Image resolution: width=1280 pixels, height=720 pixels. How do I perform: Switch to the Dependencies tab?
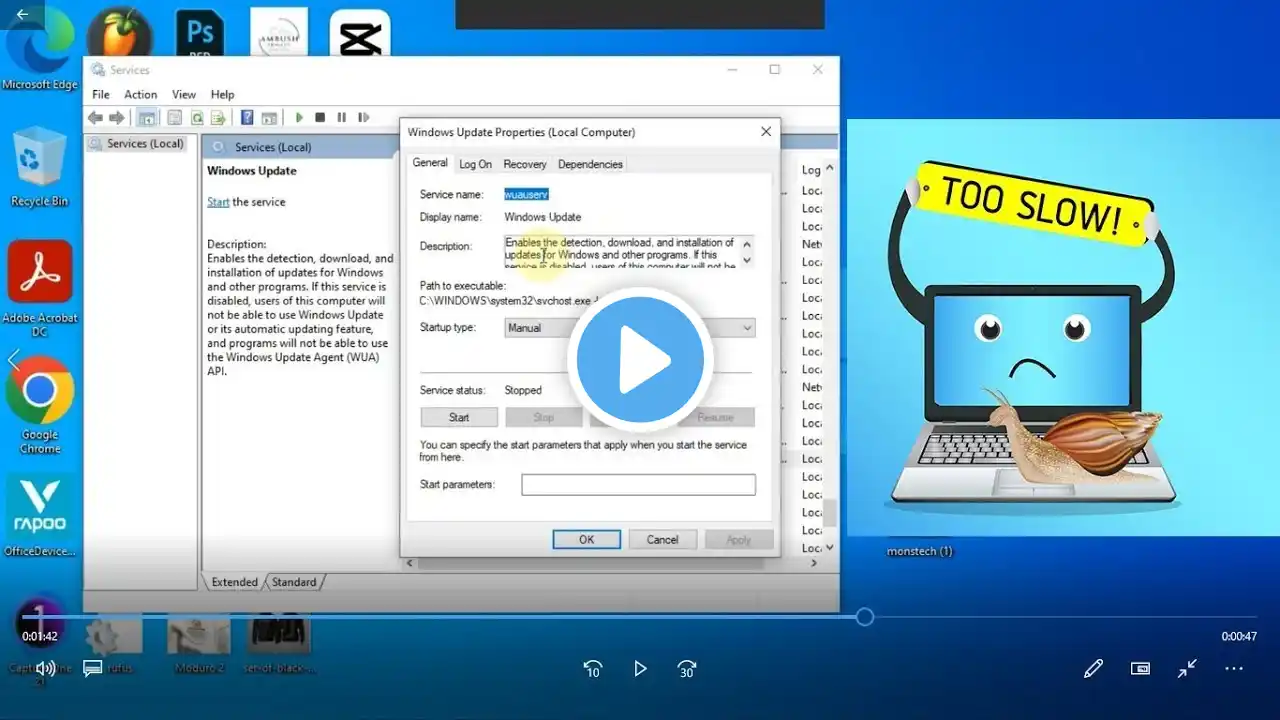point(590,164)
